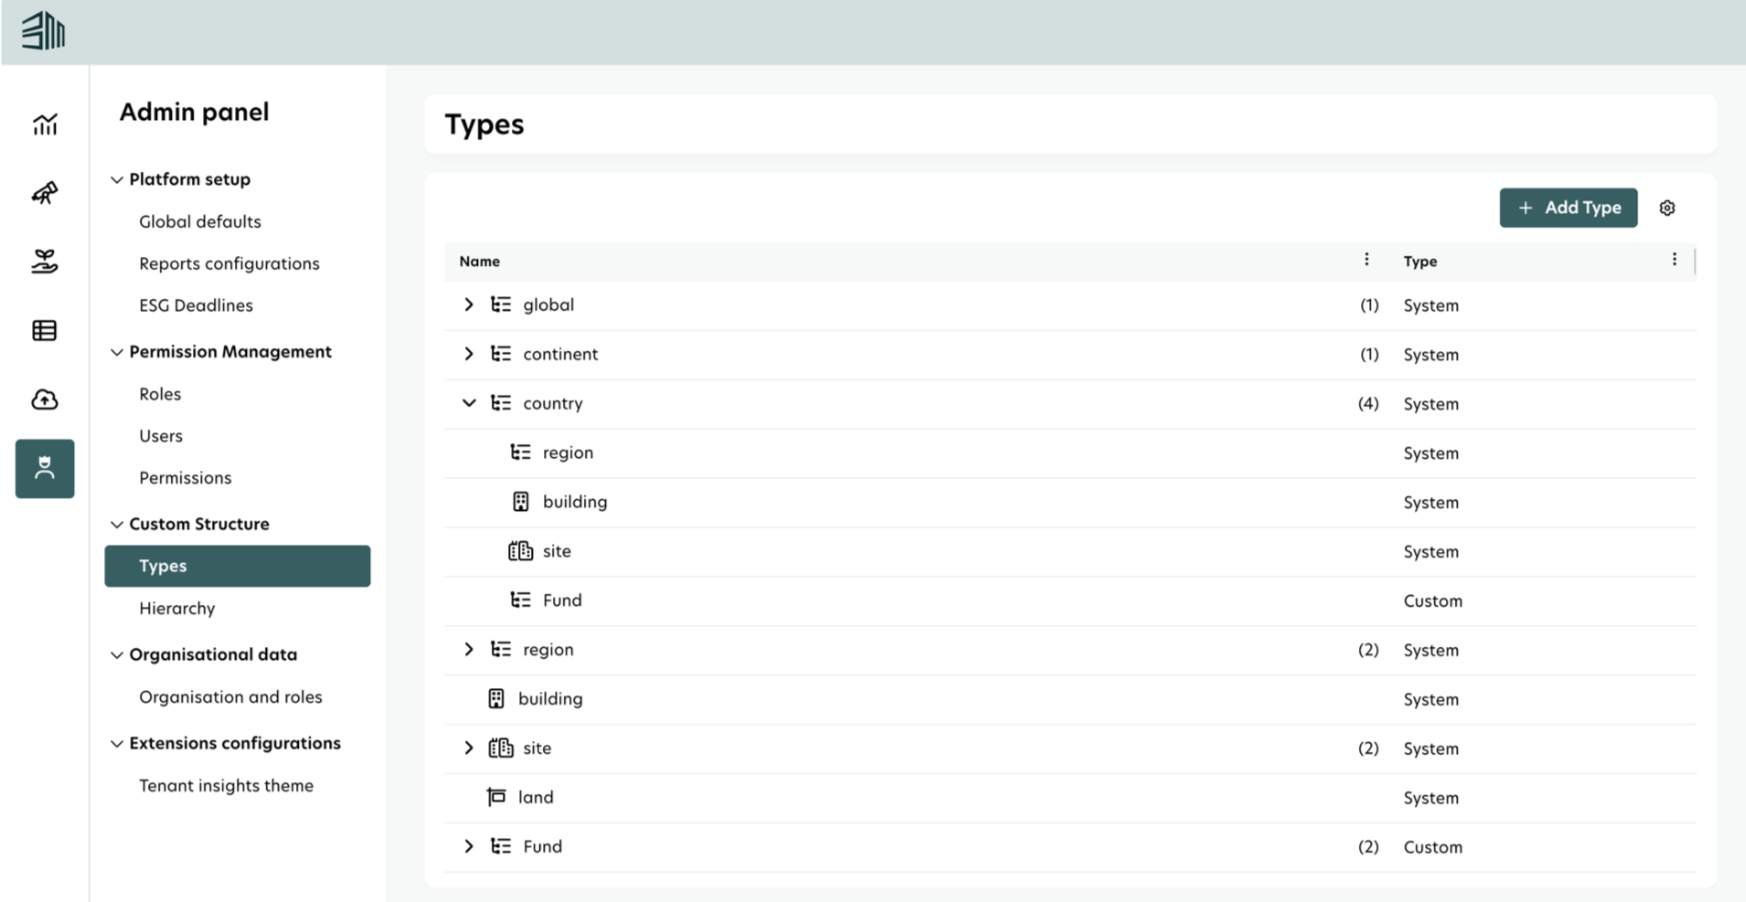This screenshot has height=902, width=1746.
Task: Open the Type column options kebab menu
Action: pyautogui.click(x=1675, y=259)
